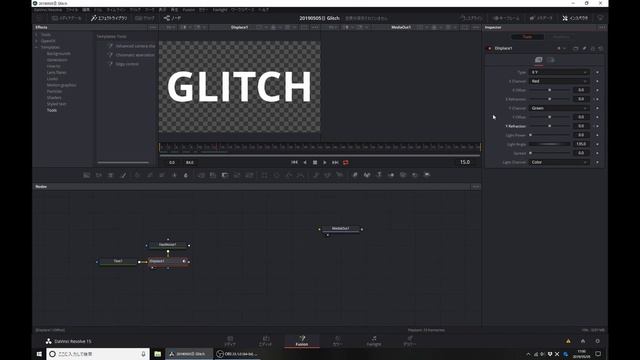
Task: Toggle keyframe for Y Offset
Action: pos(597,117)
